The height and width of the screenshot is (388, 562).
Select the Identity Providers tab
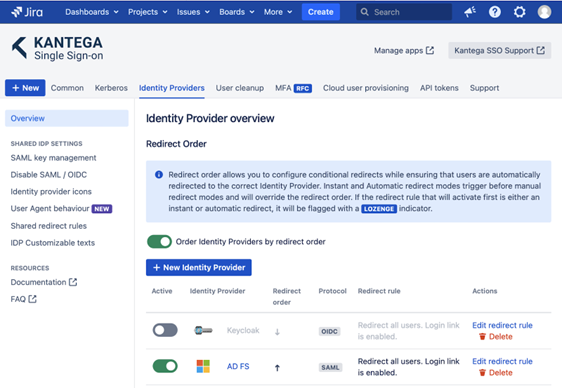click(x=172, y=88)
